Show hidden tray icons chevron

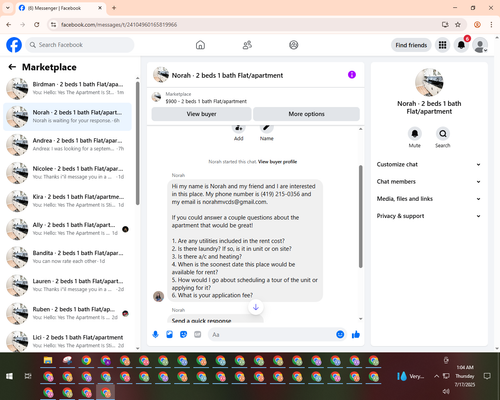(436, 376)
